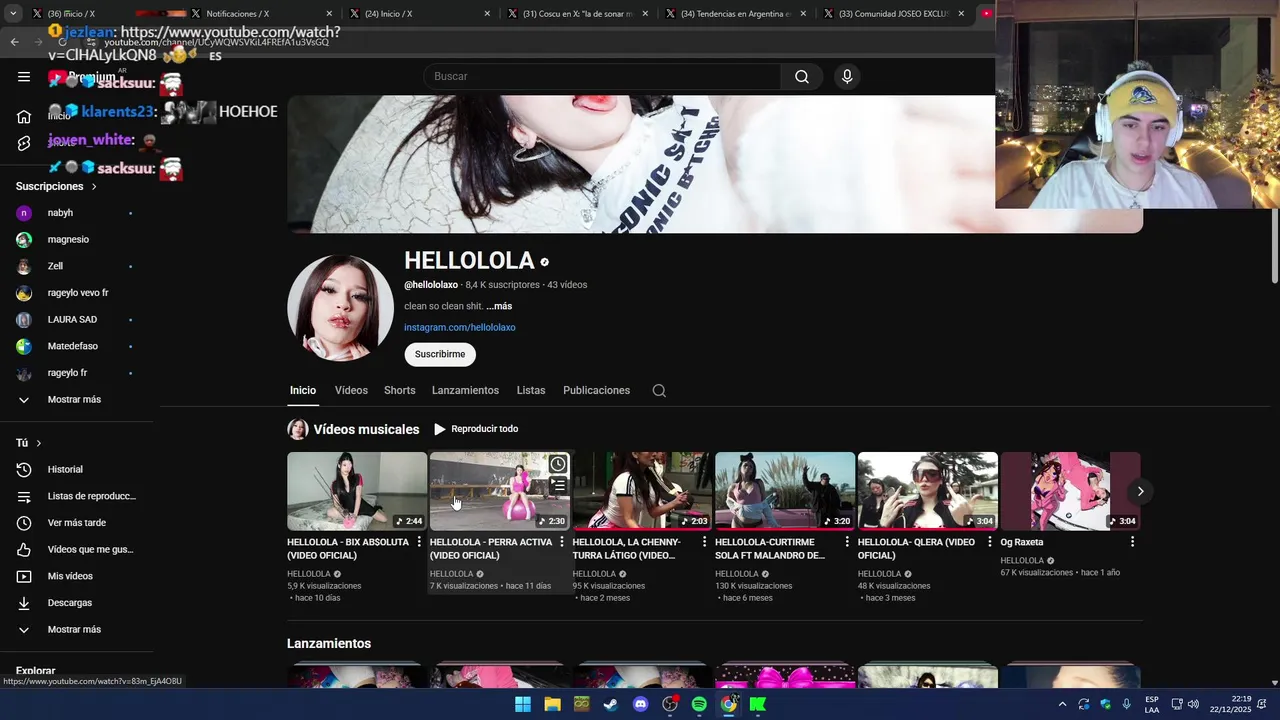Expand Mostrar más under subscriptions list

coord(72,399)
